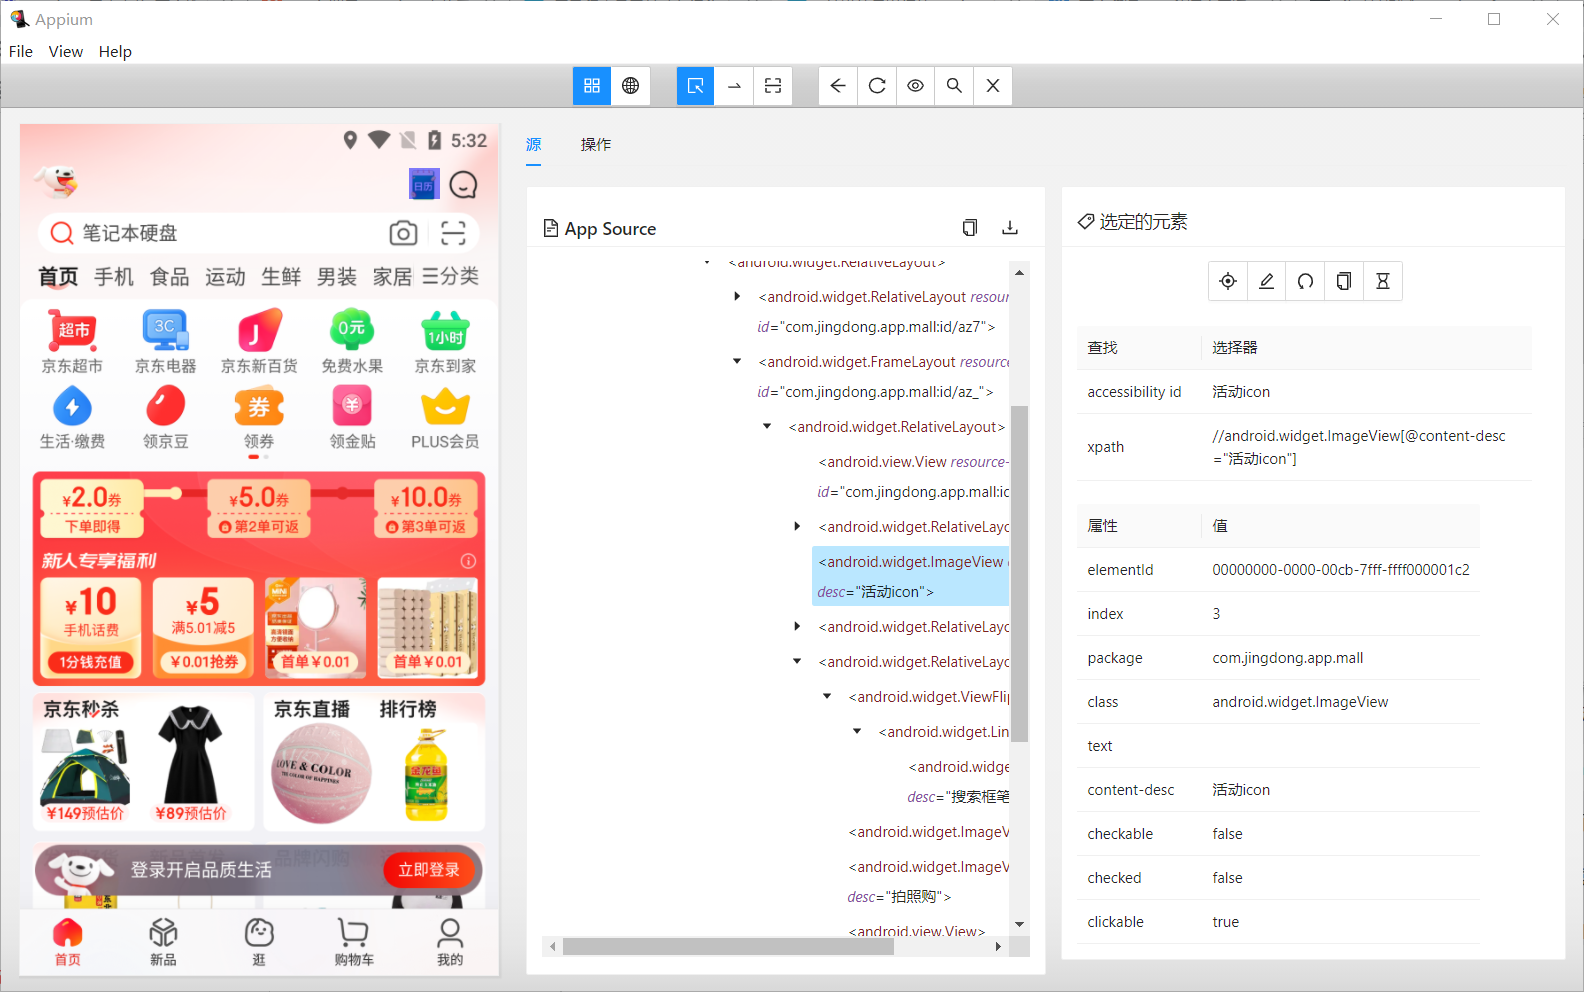Open the message bubble icon on the phone
Viewport: 1584px width, 992px height.
tap(463, 185)
